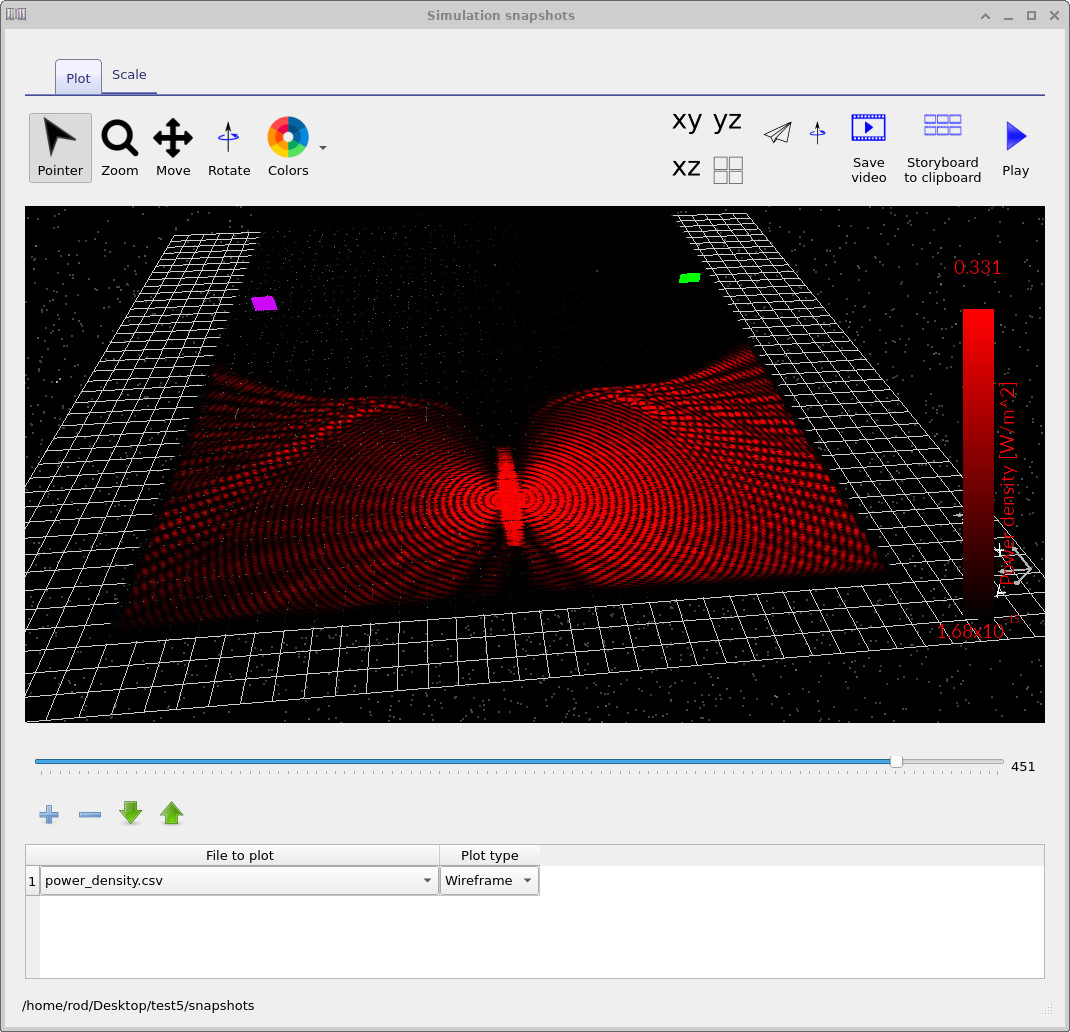Select the Plot tab

(77, 77)
